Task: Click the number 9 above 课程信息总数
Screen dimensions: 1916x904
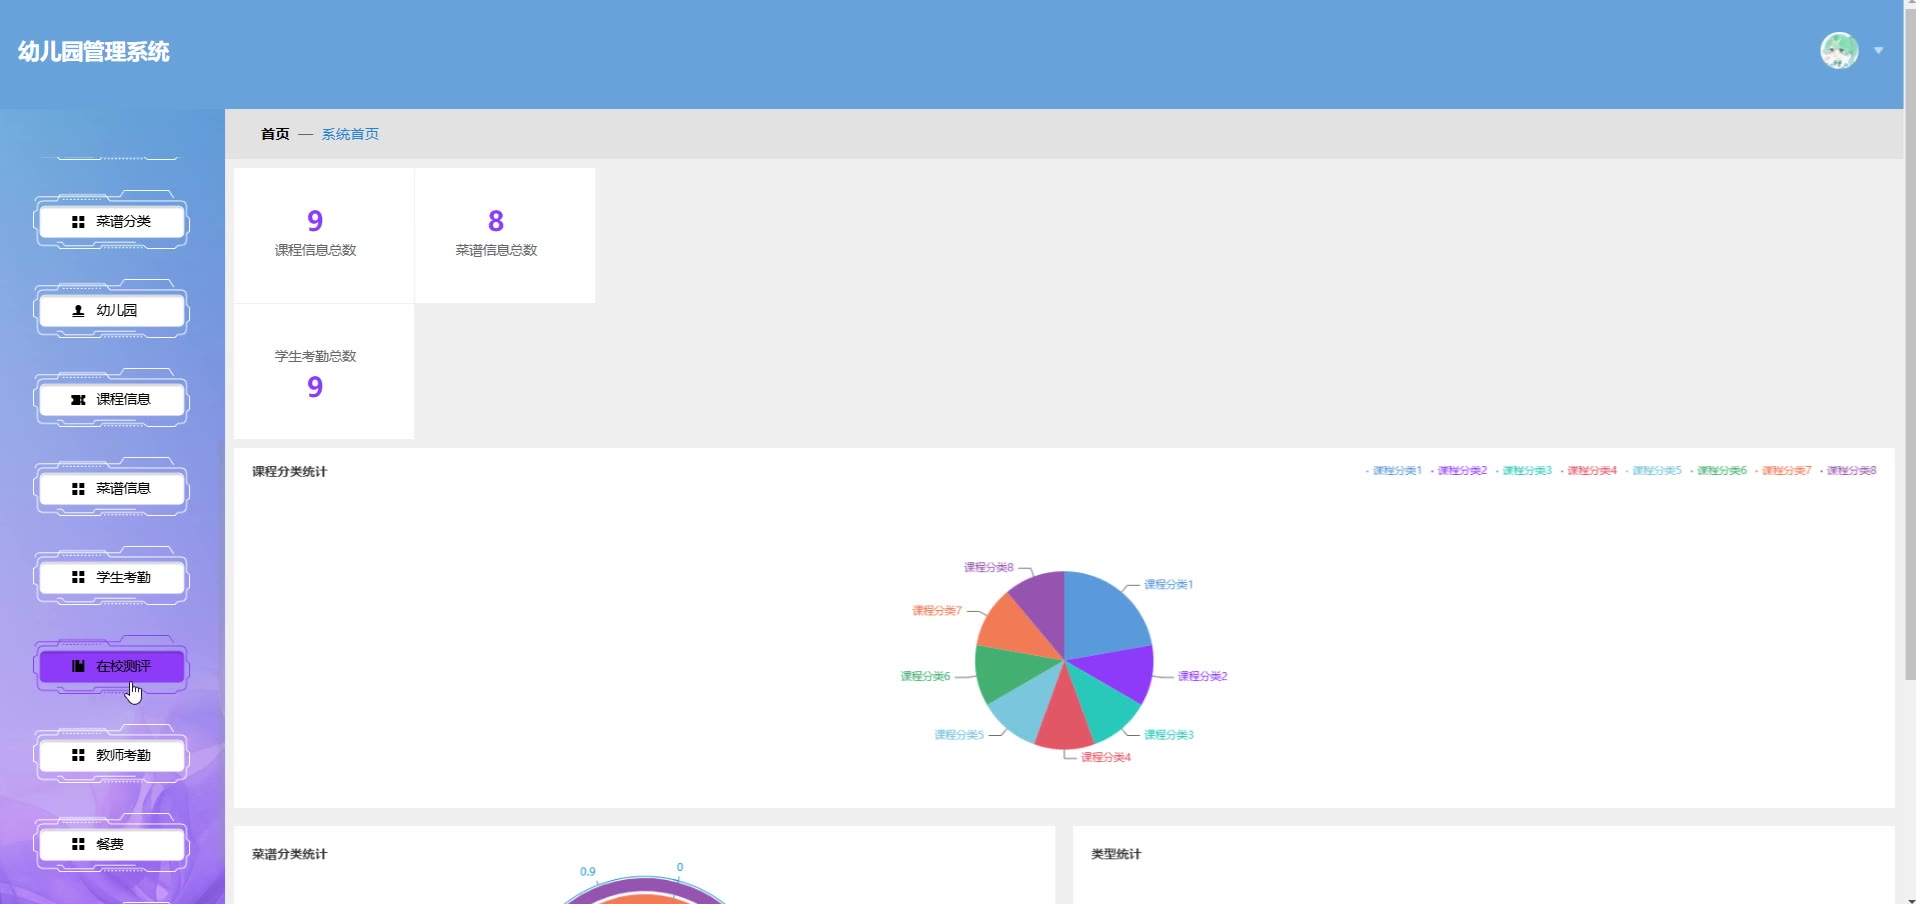Action: 315,221
